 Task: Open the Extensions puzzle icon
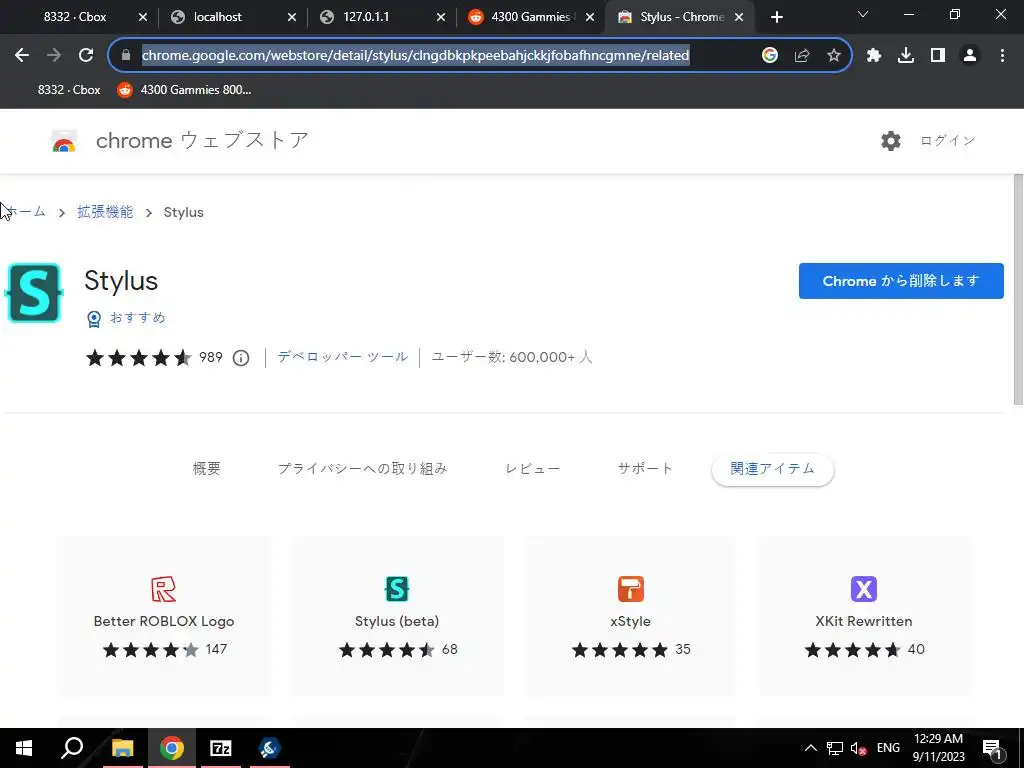point(874,56)
